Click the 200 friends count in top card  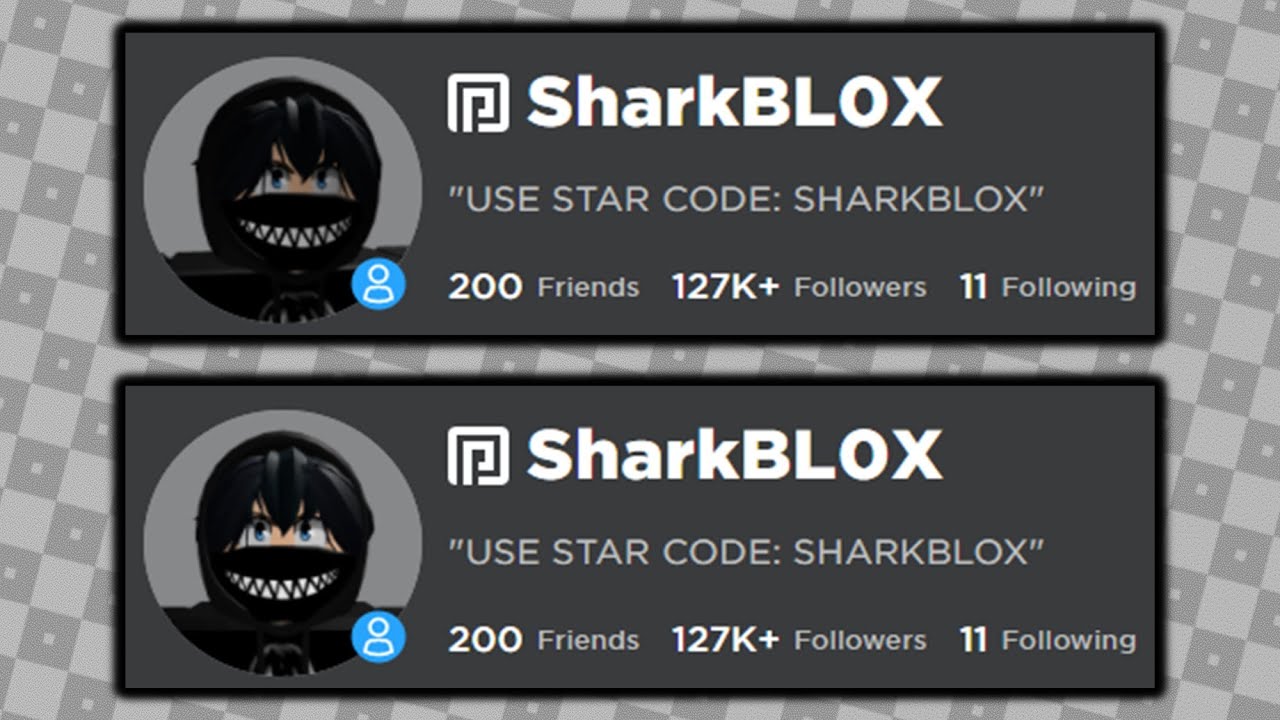pyautogui.click(x=485, y=287)
